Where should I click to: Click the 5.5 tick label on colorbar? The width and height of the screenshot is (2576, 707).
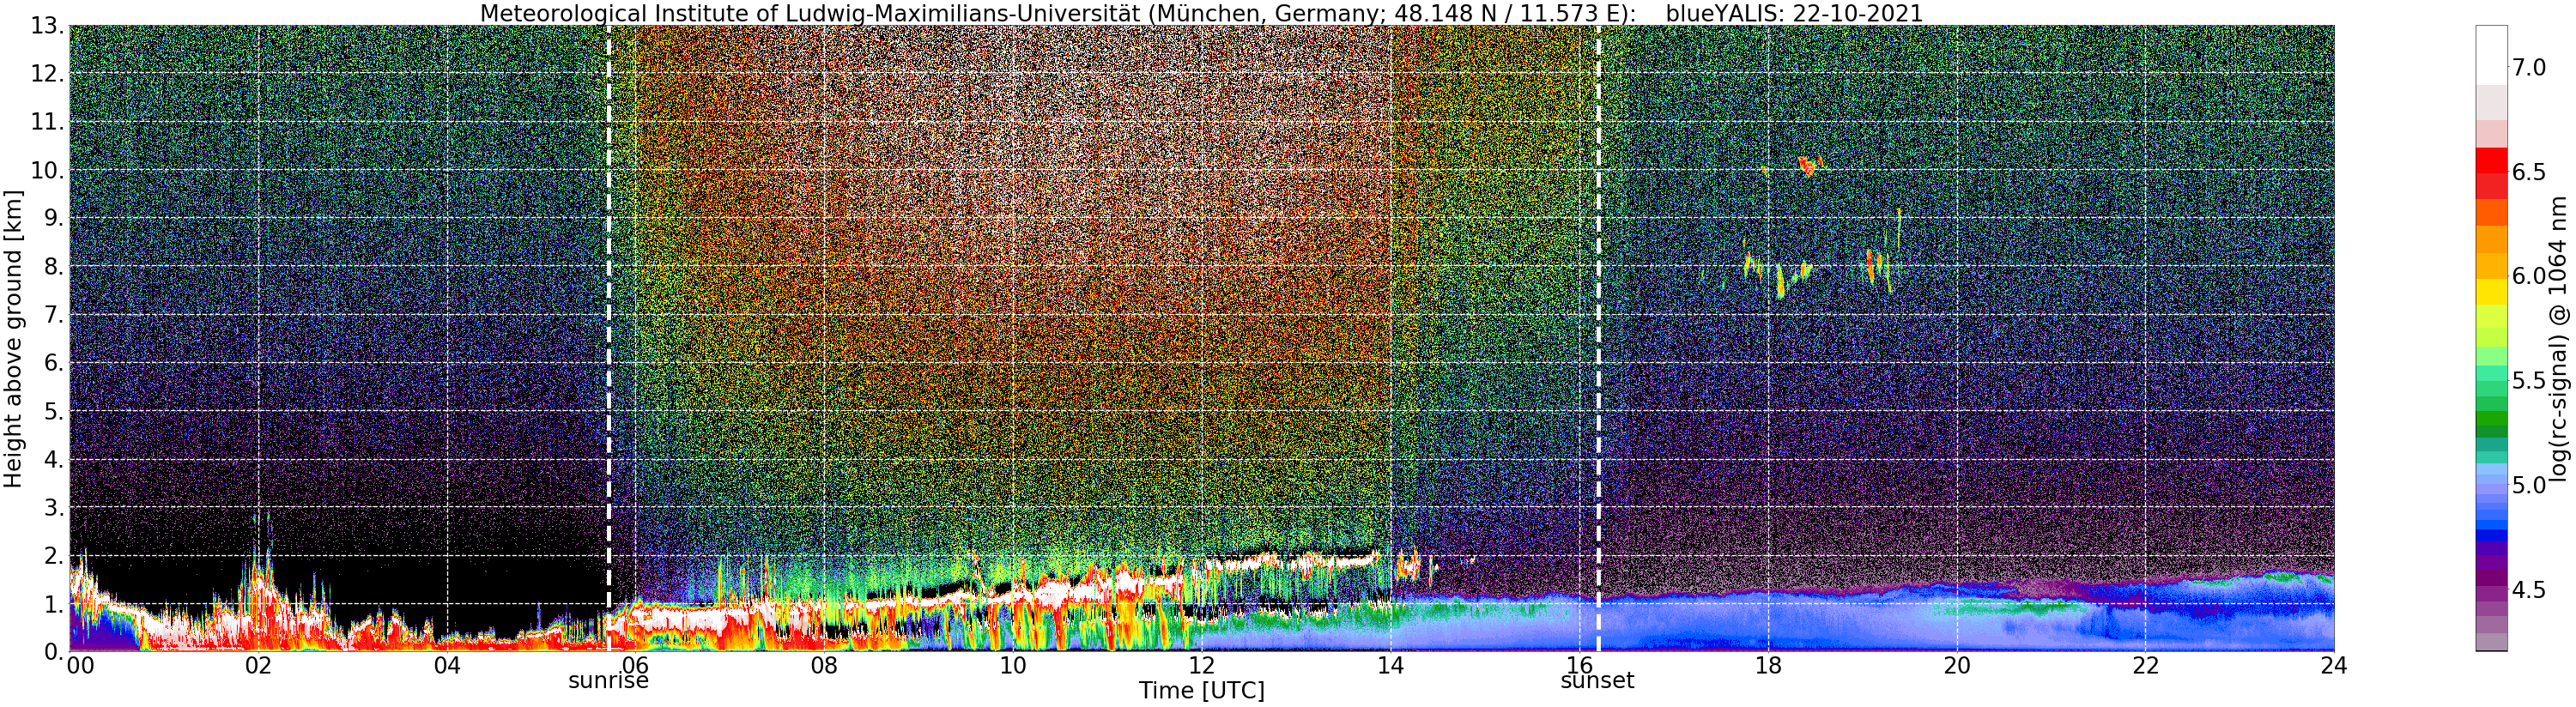pyautogui.click(x=2528, y=381)
